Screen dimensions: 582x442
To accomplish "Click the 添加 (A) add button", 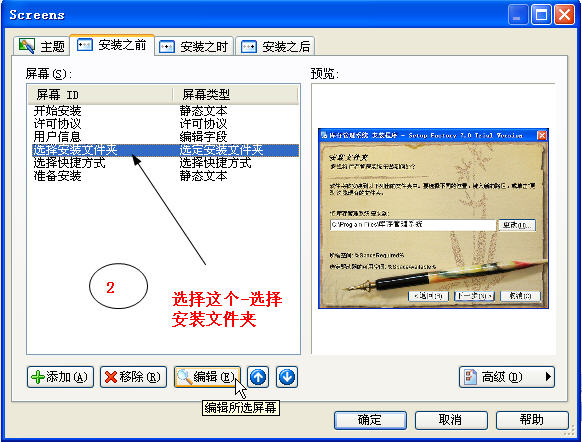I will pos(60,377).
